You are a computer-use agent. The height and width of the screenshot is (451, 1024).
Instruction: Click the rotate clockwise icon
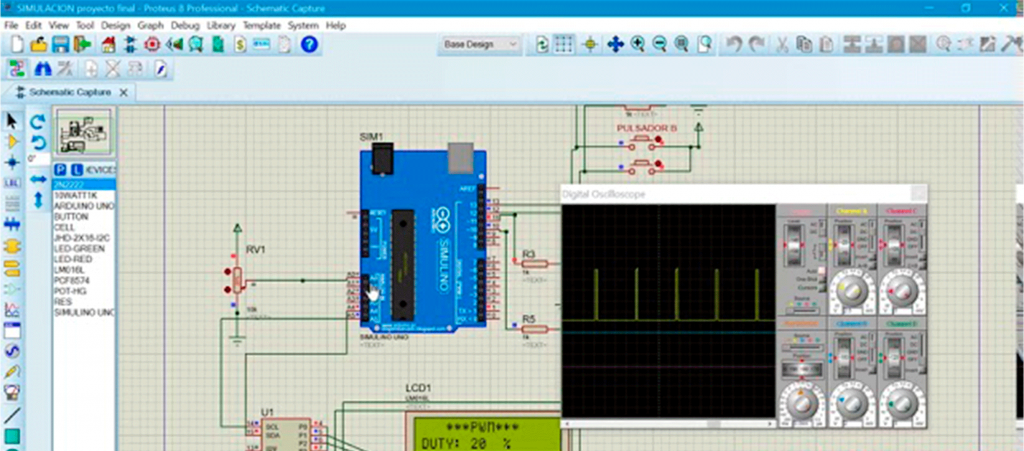[38, 121]
